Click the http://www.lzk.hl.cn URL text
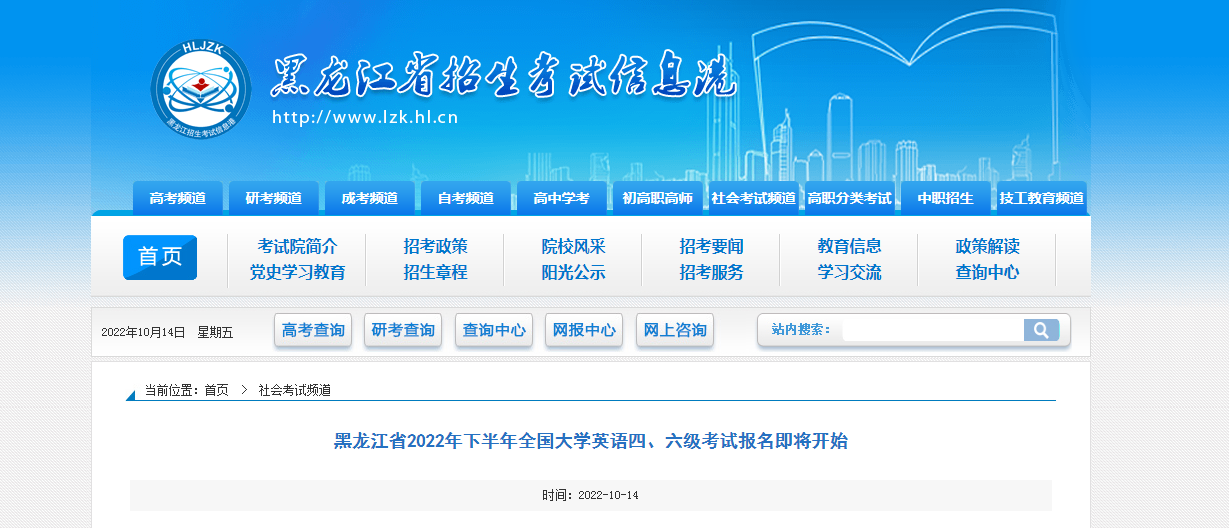Viewport: 1229px width, 528px height. [x=365, y=118]
